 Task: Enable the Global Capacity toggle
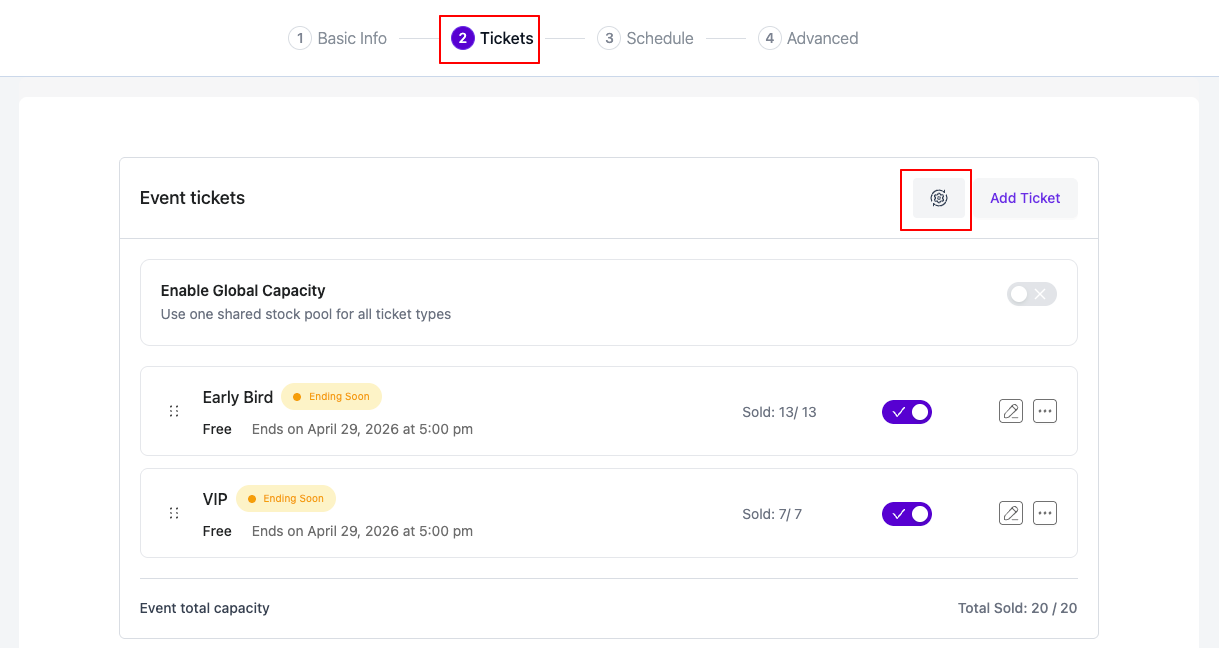click(x=1031, y=293)
